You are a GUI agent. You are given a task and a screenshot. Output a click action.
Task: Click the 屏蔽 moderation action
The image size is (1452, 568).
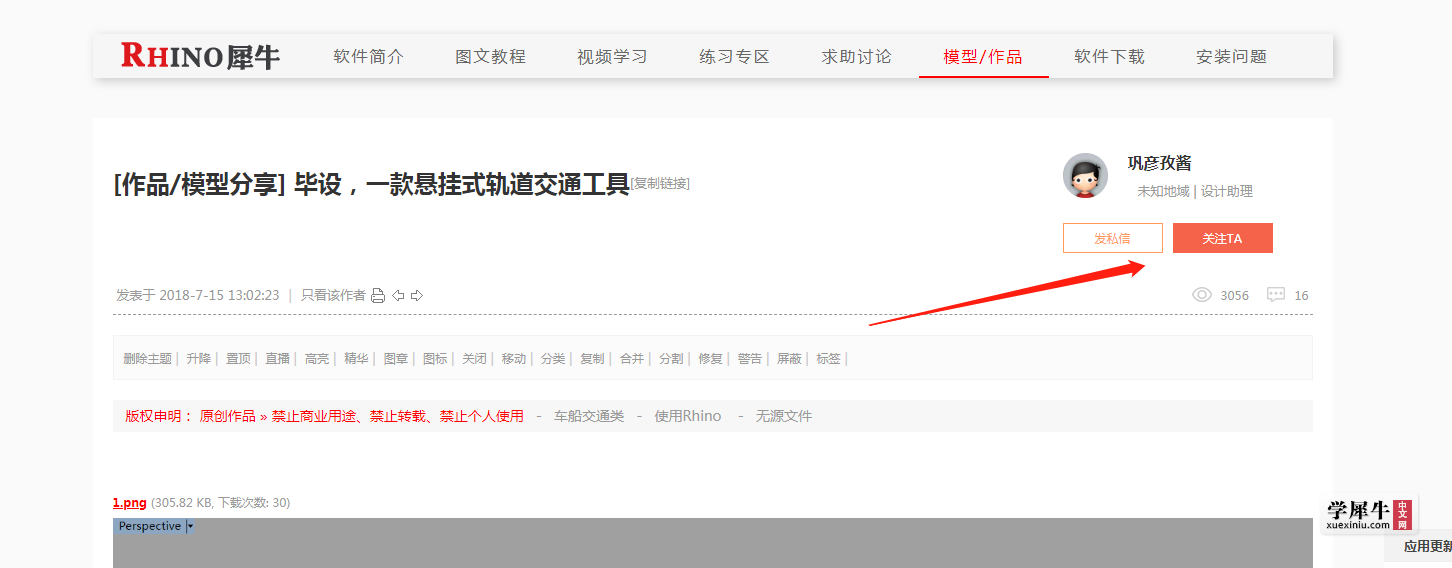click(x=790, y=358)
